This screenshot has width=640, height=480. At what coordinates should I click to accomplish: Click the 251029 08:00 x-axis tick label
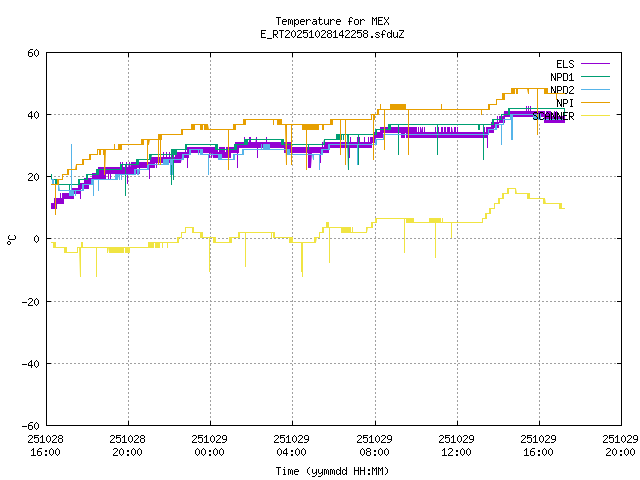pyautogui.click(x=375, y=445)
